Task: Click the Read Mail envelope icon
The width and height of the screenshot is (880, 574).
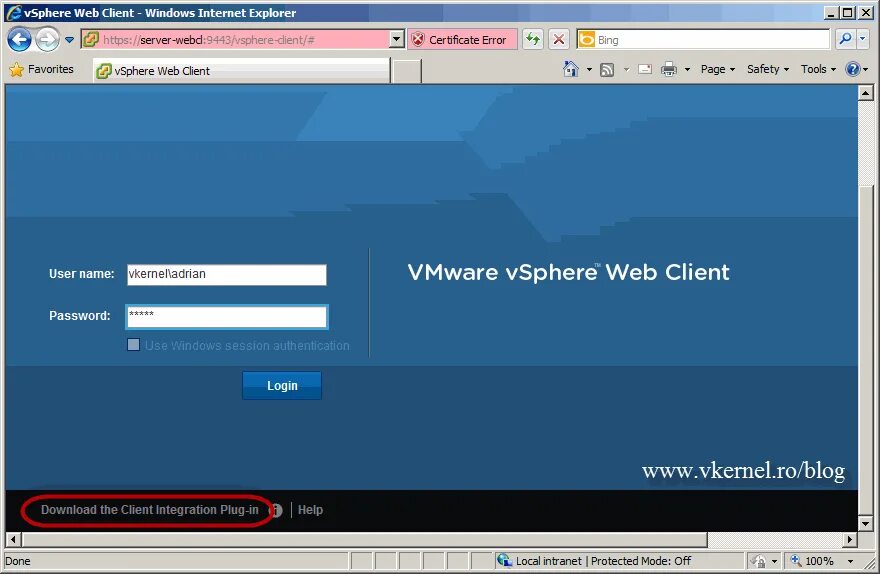Action: coord(645,70)
